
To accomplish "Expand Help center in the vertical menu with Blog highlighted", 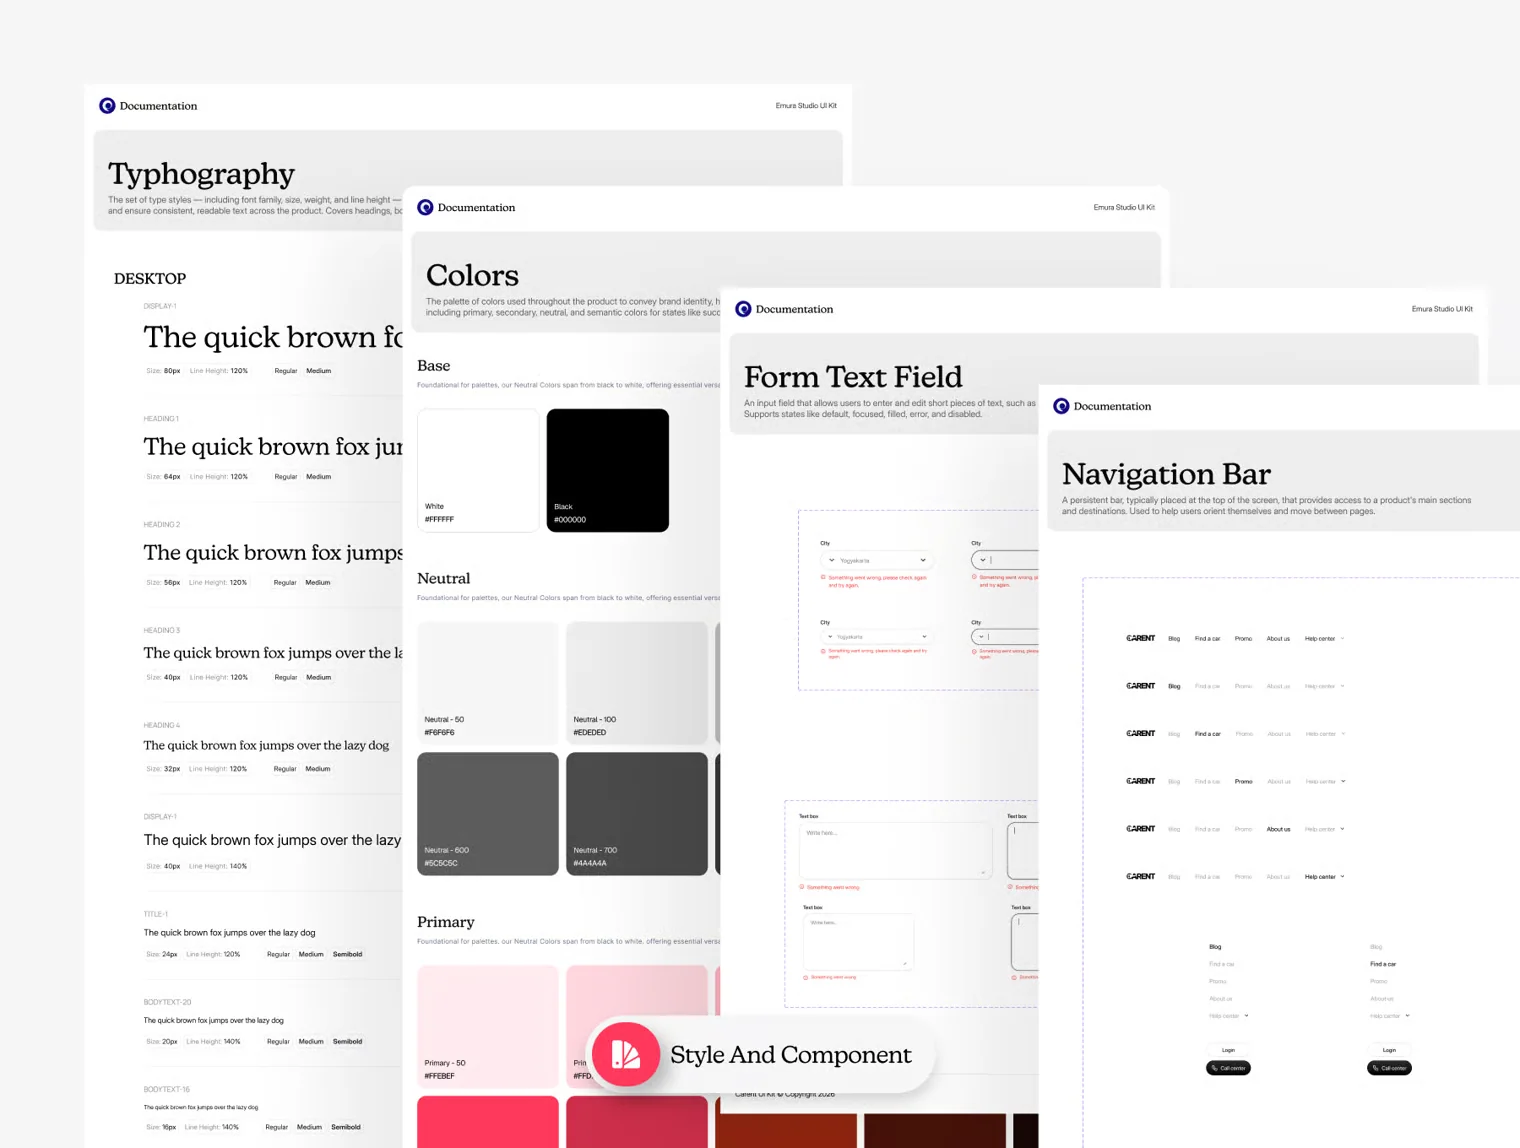I will [x=1228, y=1016].
